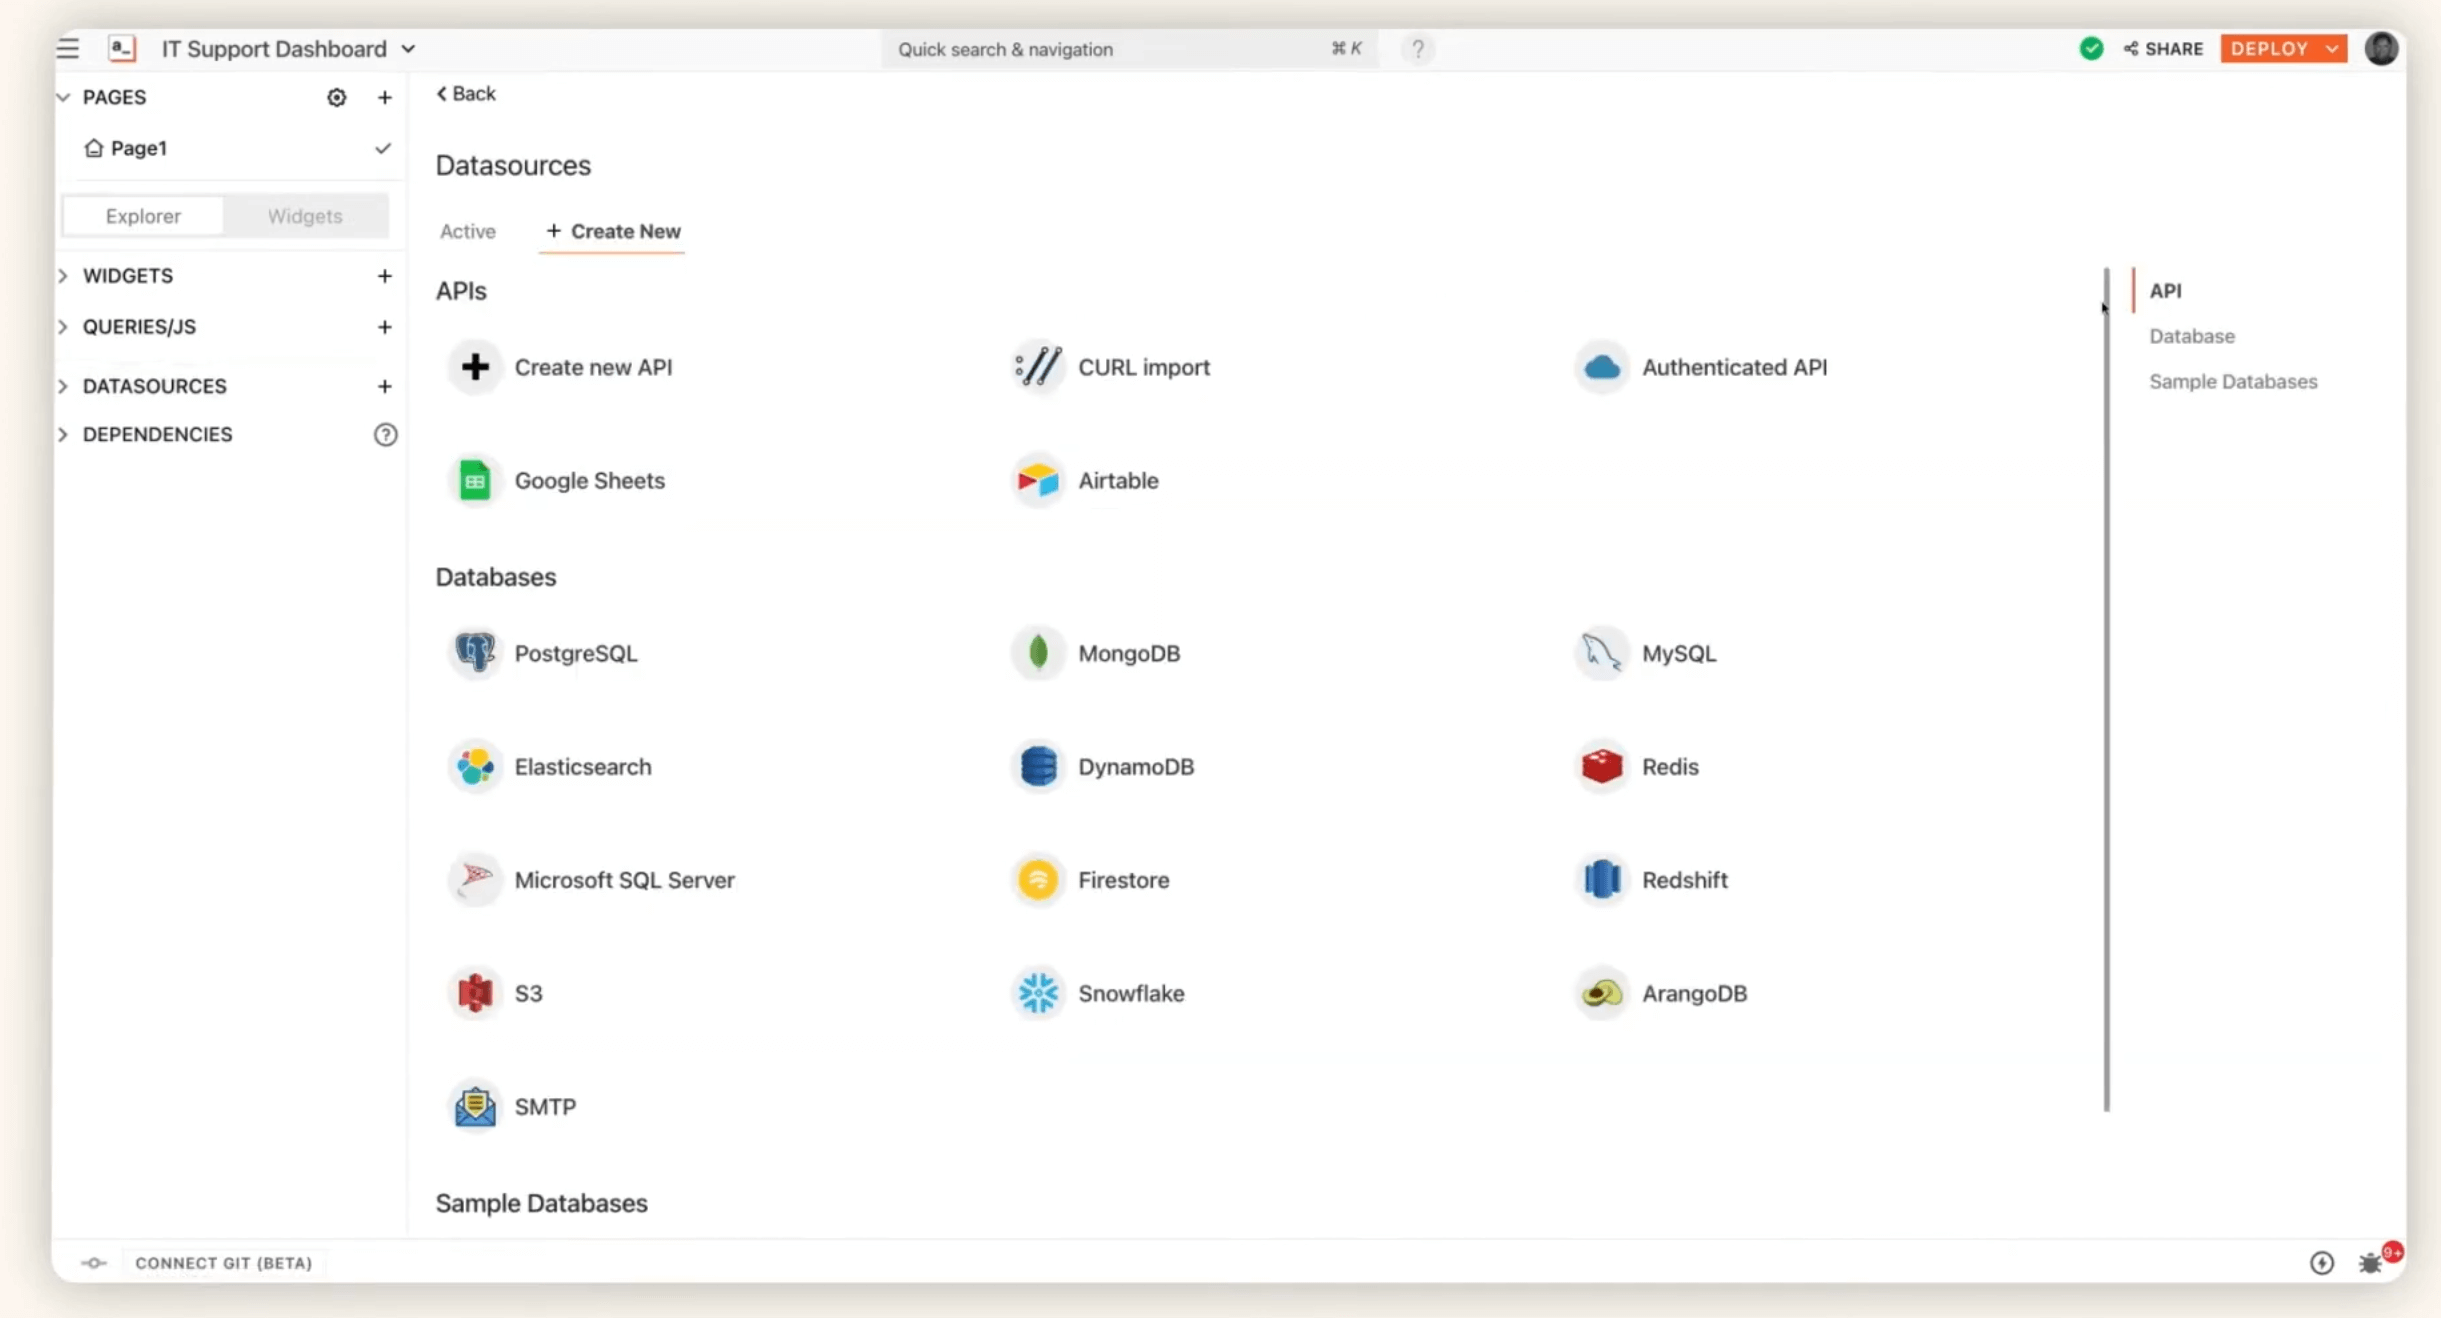
Task: Choose the MongoDB leaf icon
Action: 1038,653
